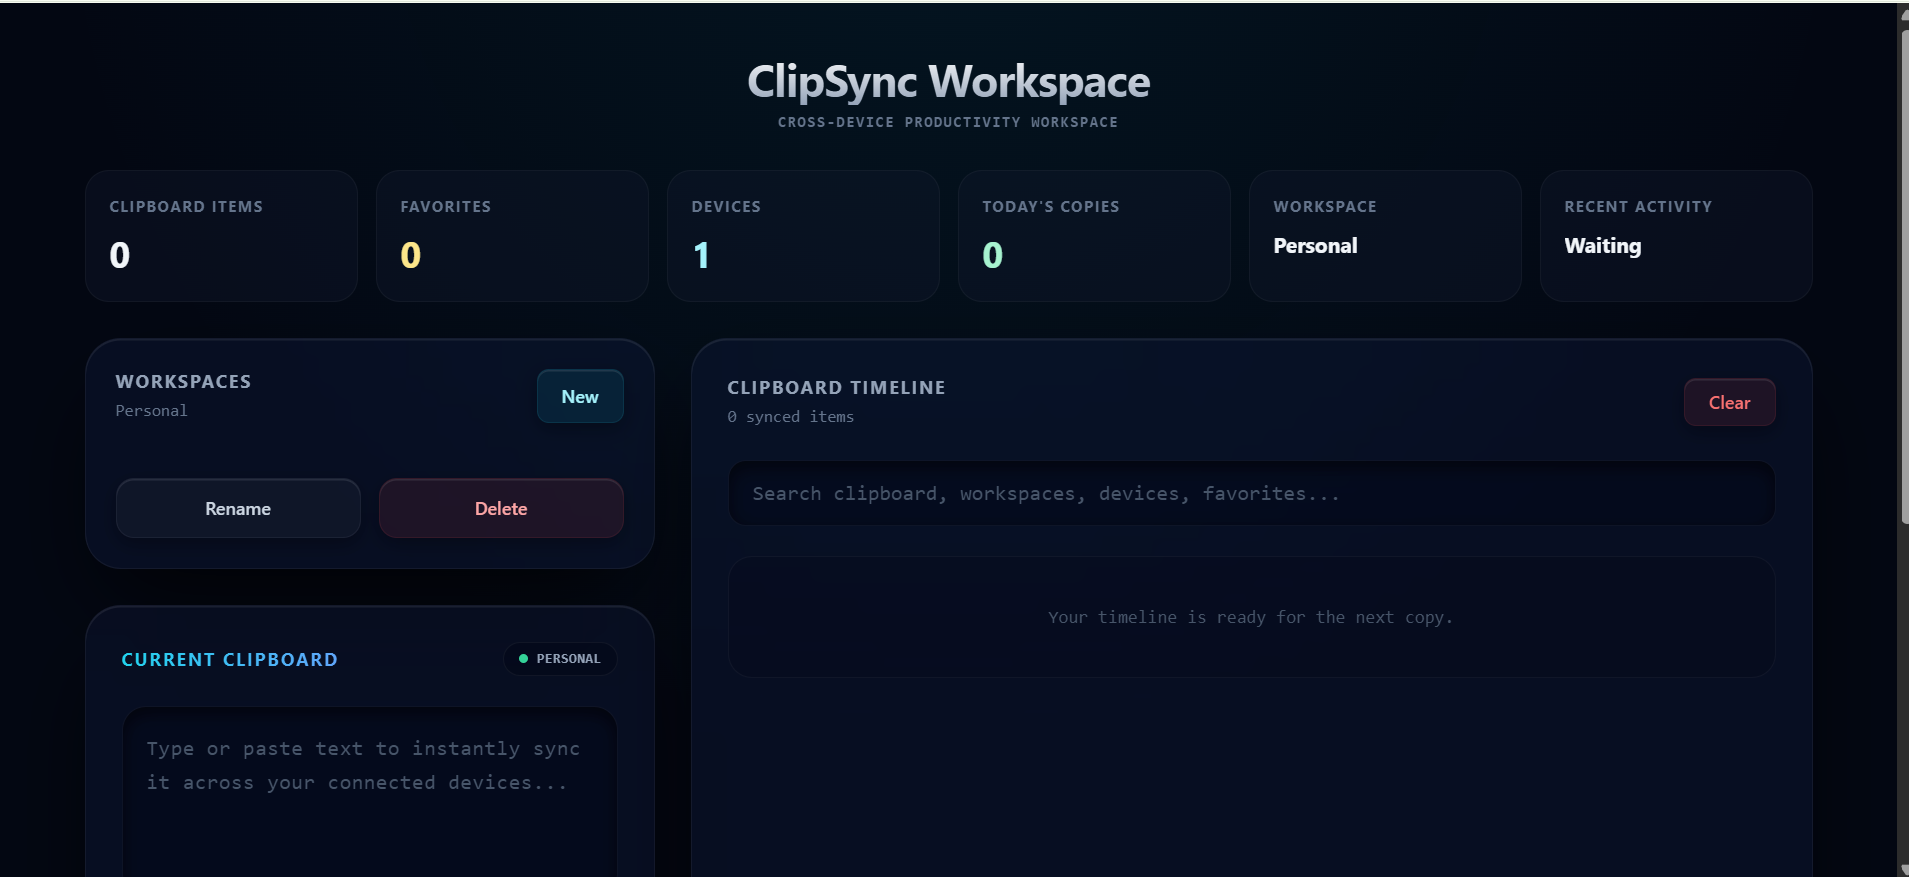Open the Today's Copies stat card

[x=1094, y=236]
